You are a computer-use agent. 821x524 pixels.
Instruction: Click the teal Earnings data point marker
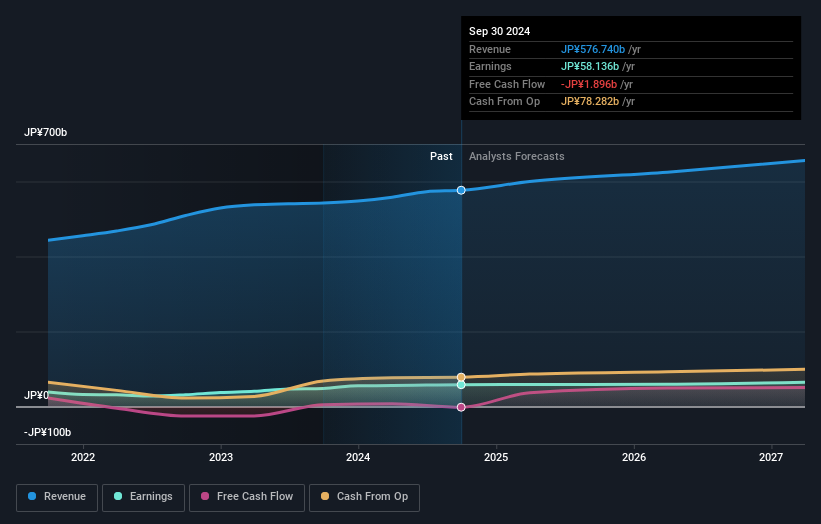tap(461, 385)
